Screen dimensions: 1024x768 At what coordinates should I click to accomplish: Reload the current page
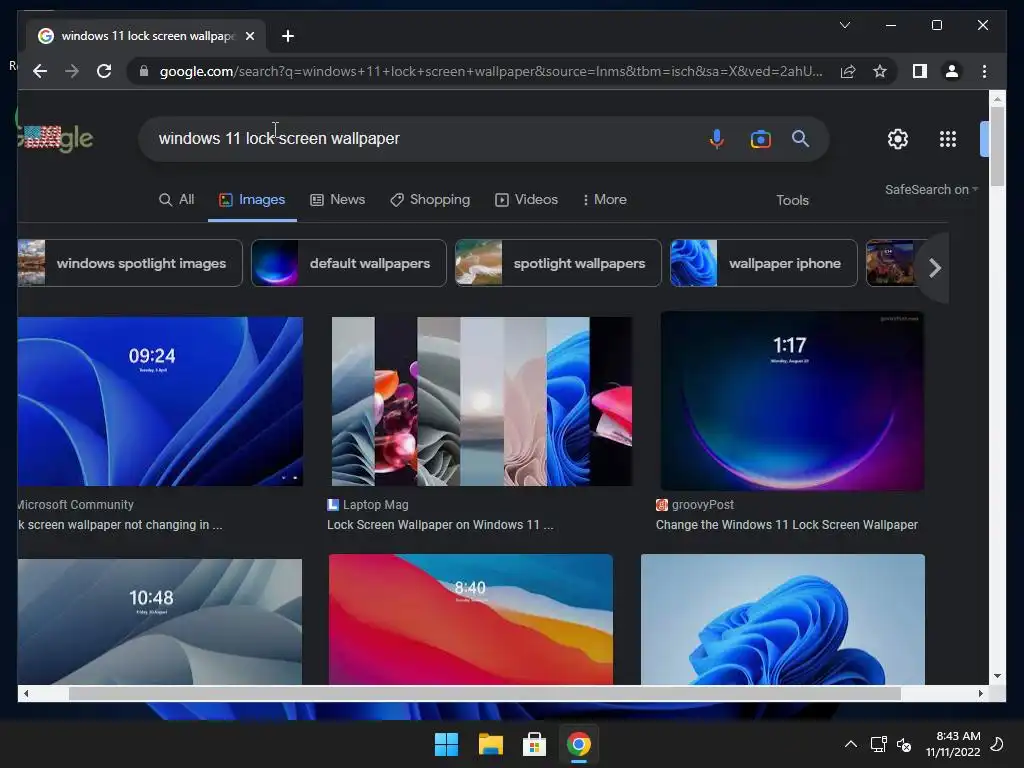(x=104, y=71)
